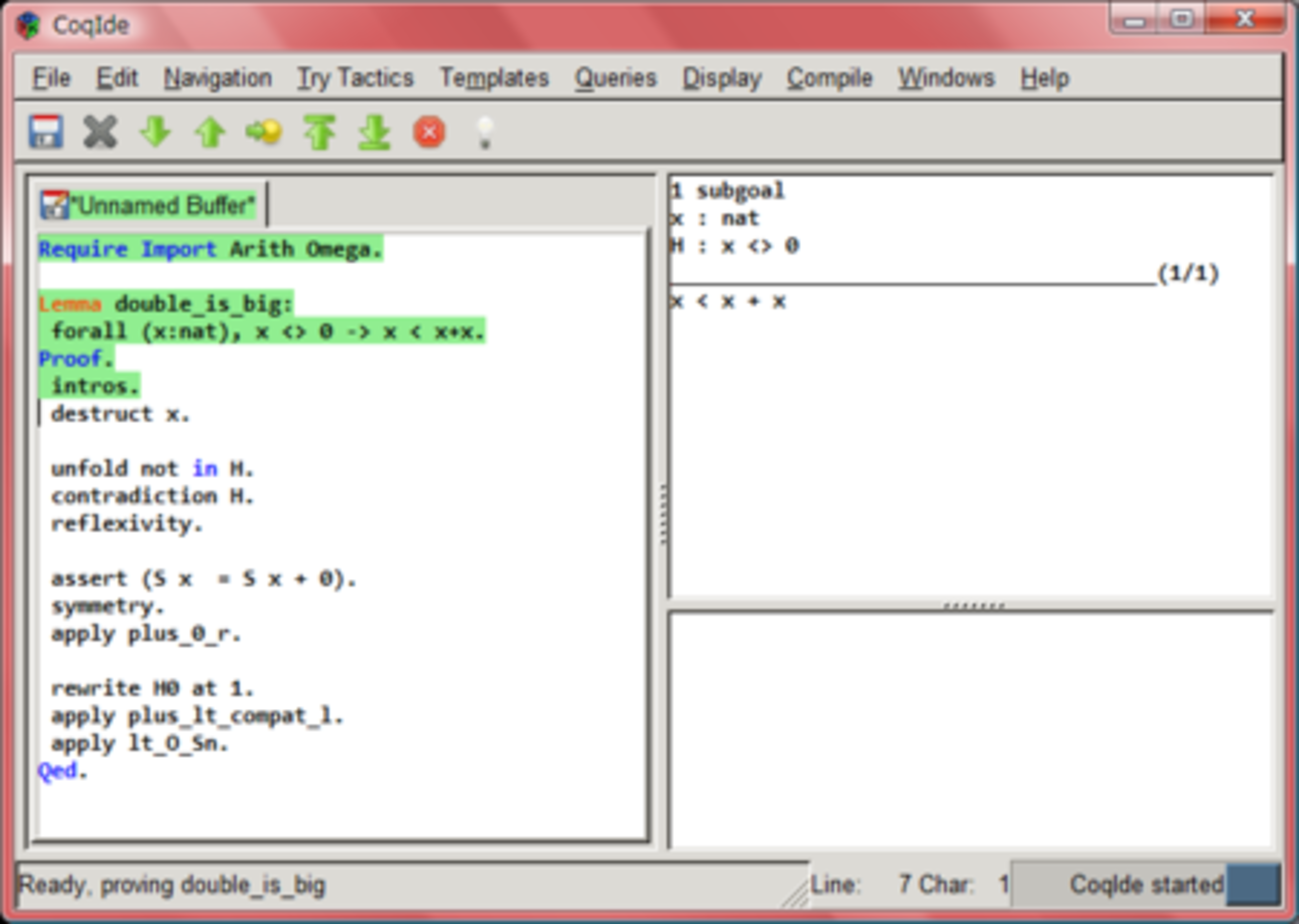Click the Go to start icon
The width and height of the screenshot is (1299, 924).
pyautogui.click(x=319, y=132)
